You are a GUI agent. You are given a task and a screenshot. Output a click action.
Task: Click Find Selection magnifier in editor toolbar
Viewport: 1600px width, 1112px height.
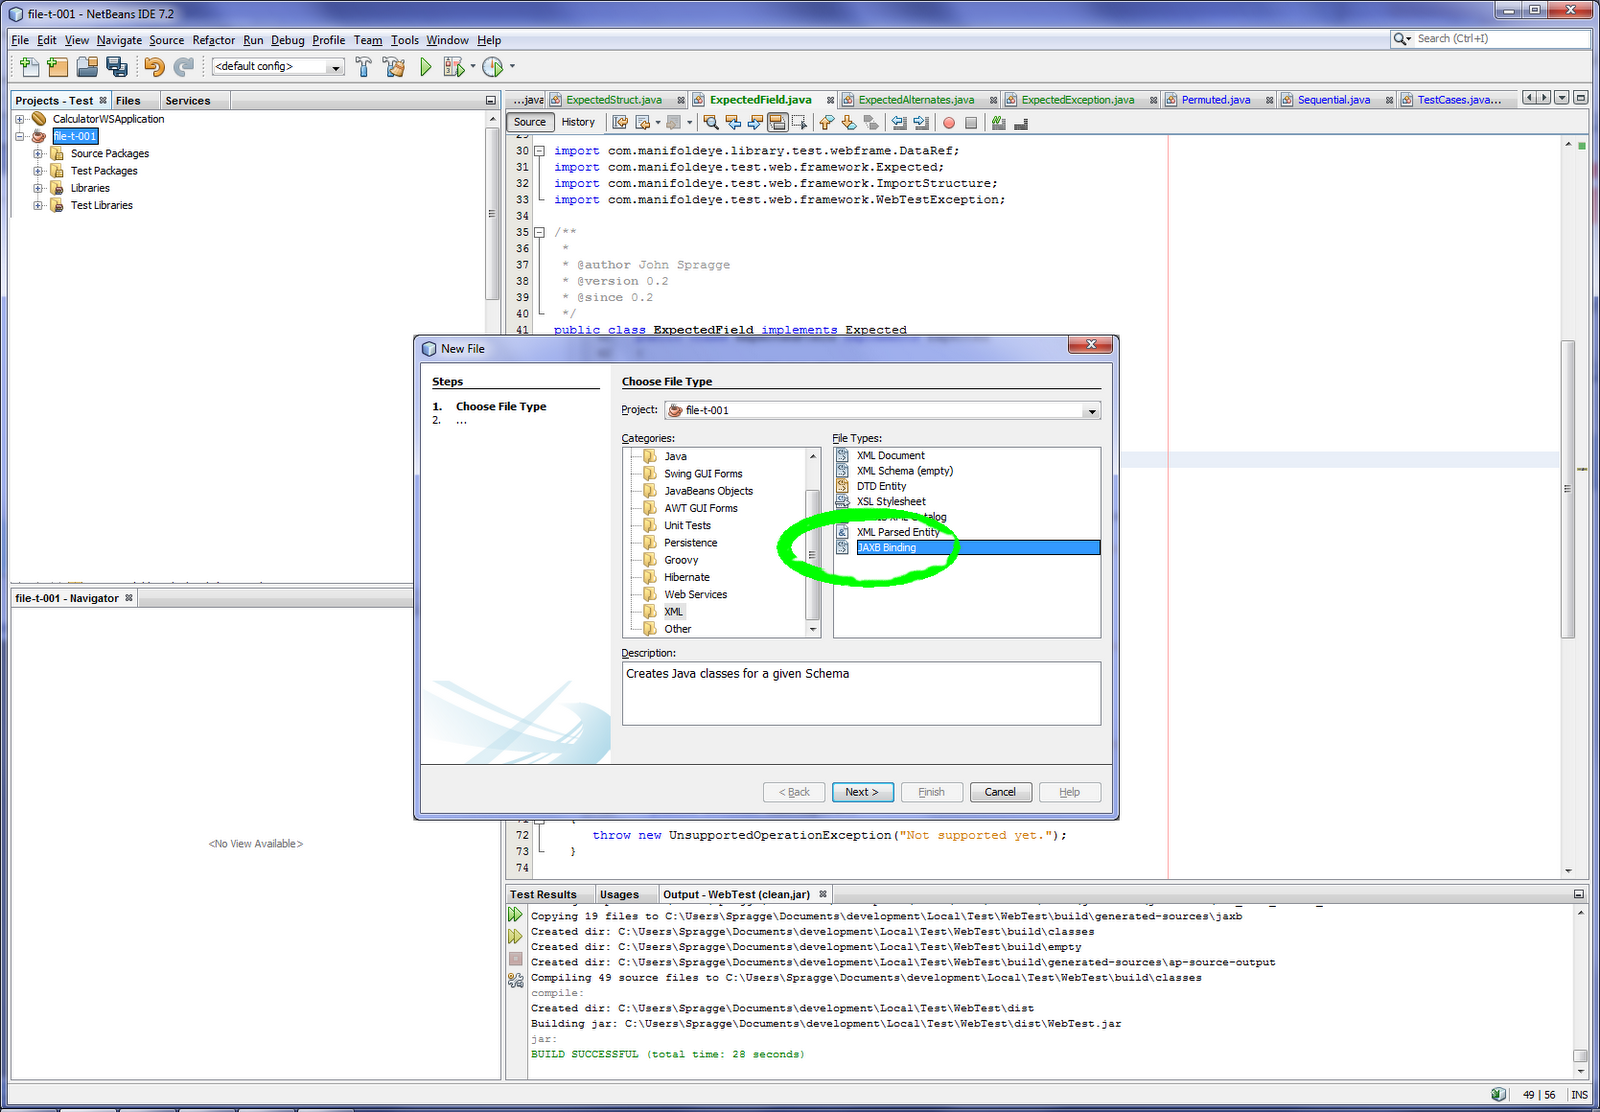tap(711, 122)
